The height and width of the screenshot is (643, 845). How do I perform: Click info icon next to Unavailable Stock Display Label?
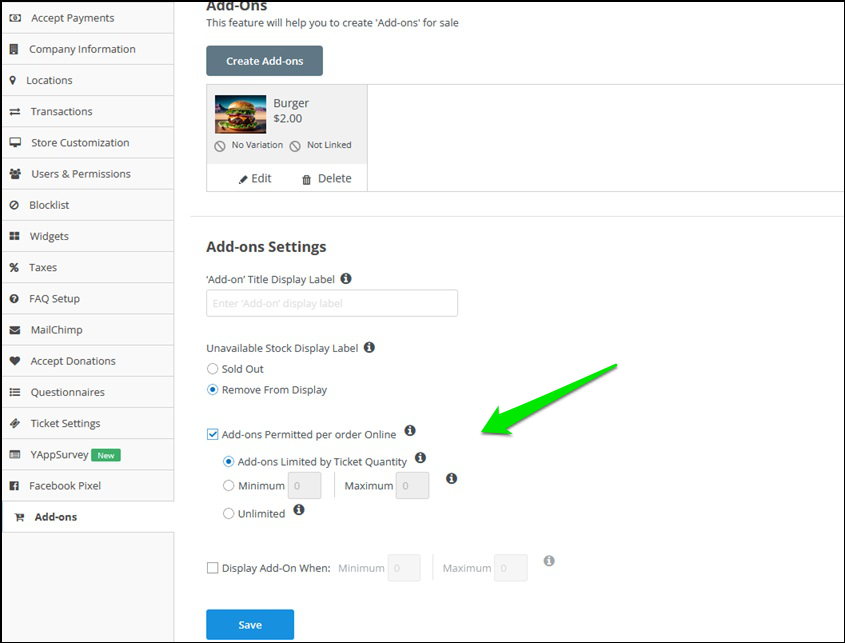pyautogui.click(x=369, y=348)
